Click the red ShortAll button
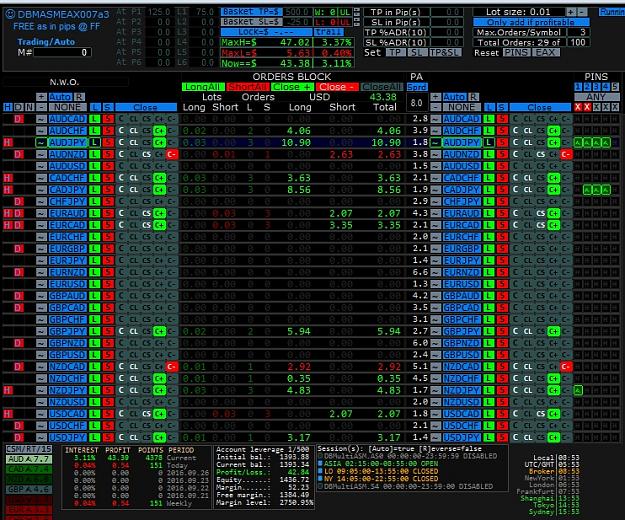Image resolution: width=625 pixels, height=520 pixels. click(248, 87)
